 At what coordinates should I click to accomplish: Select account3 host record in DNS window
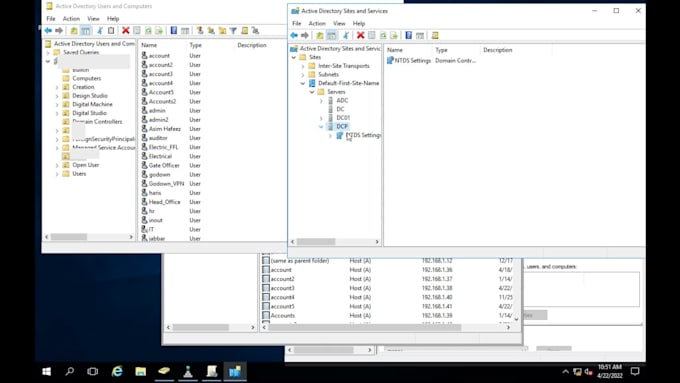(282, 288)
